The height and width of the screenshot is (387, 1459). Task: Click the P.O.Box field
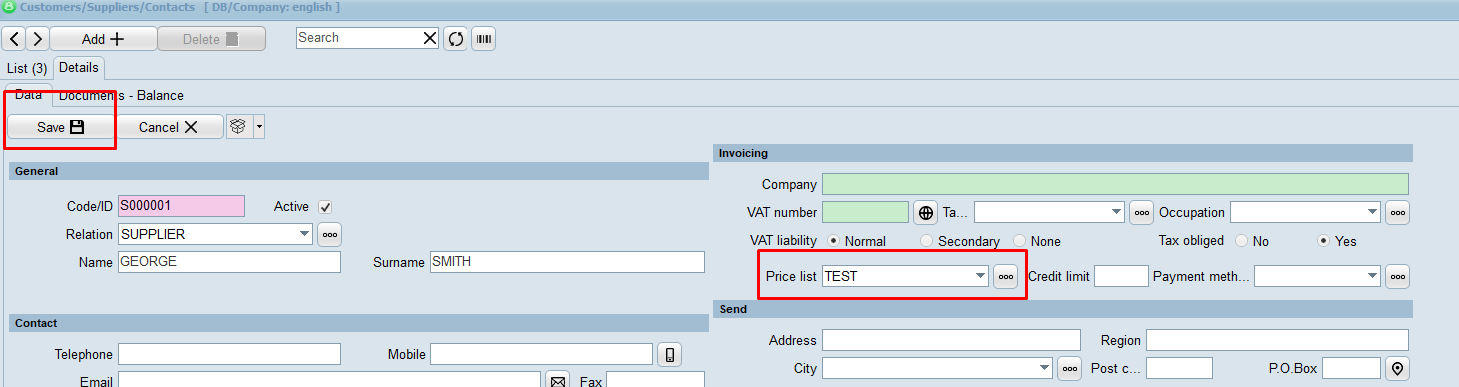1351,368
